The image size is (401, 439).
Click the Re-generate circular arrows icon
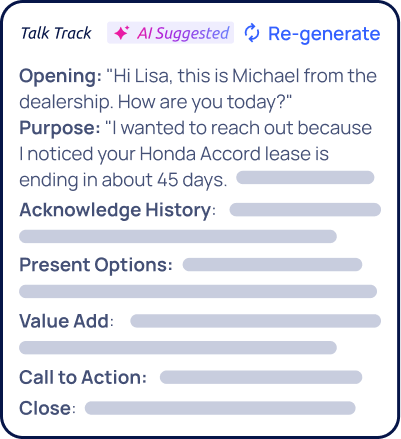click(252, 33)
